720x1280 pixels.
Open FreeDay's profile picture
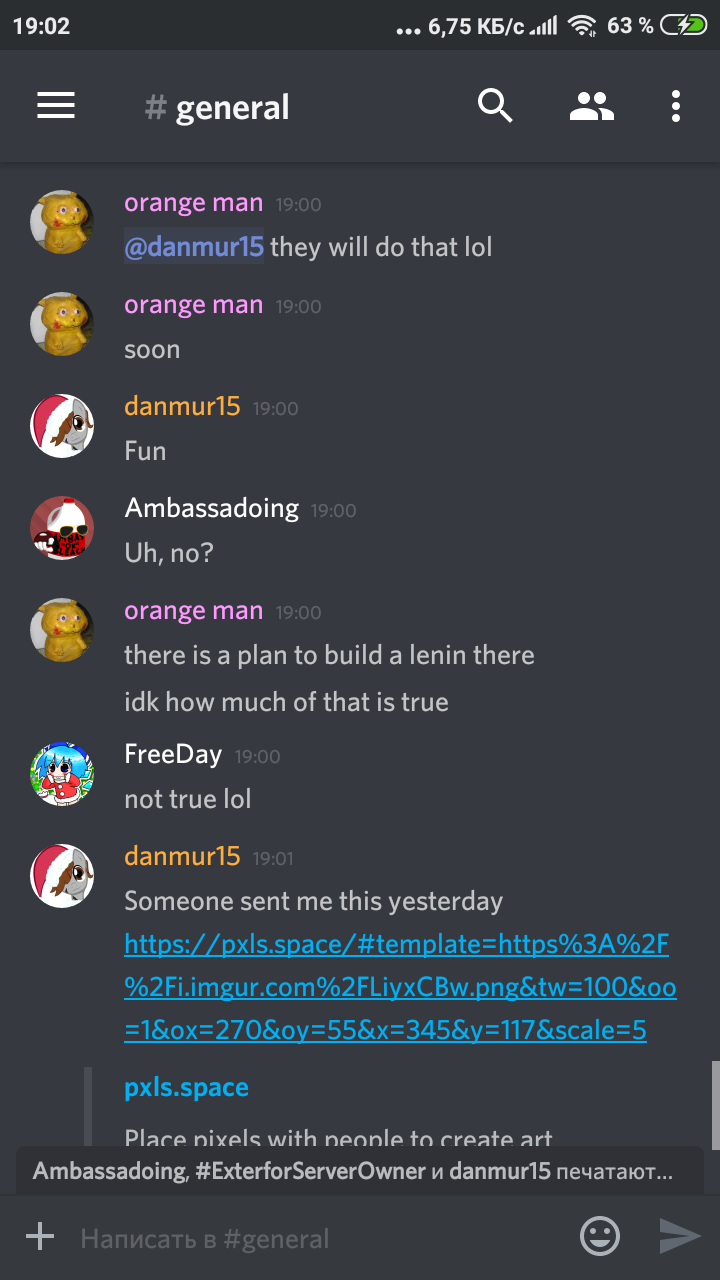(62, 774)
